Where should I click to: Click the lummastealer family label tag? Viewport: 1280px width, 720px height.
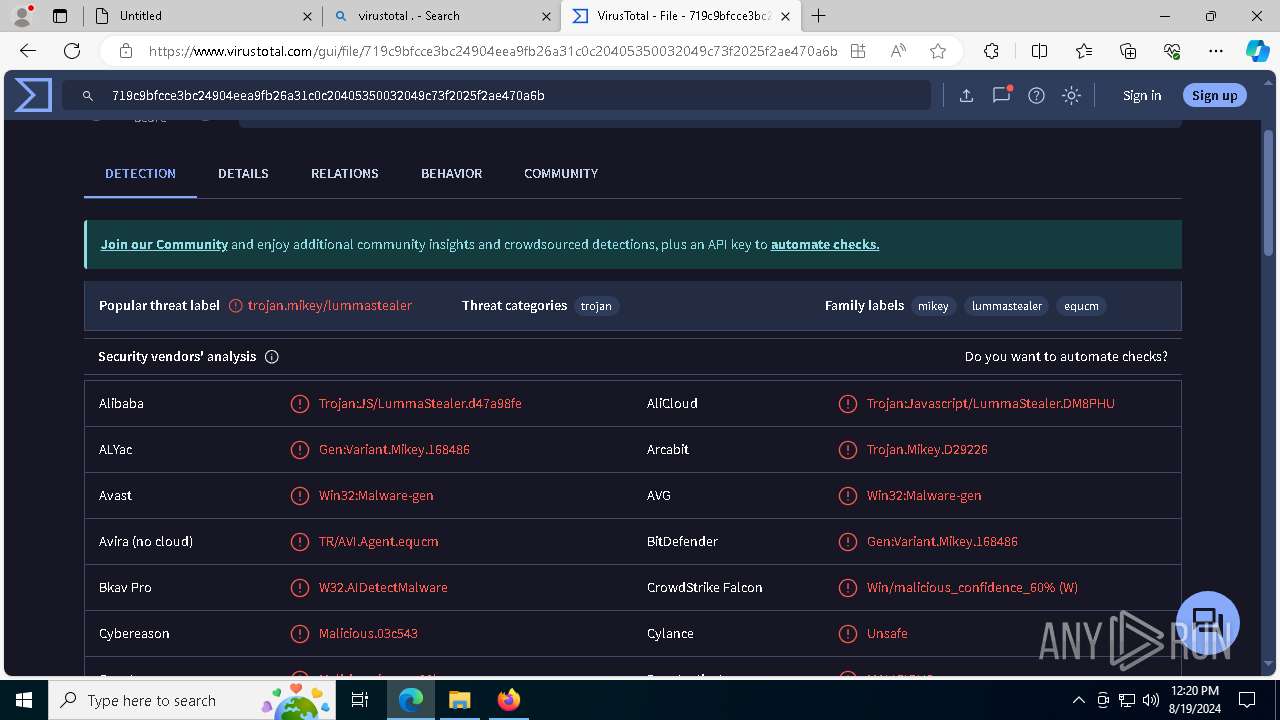point(1007,306)
